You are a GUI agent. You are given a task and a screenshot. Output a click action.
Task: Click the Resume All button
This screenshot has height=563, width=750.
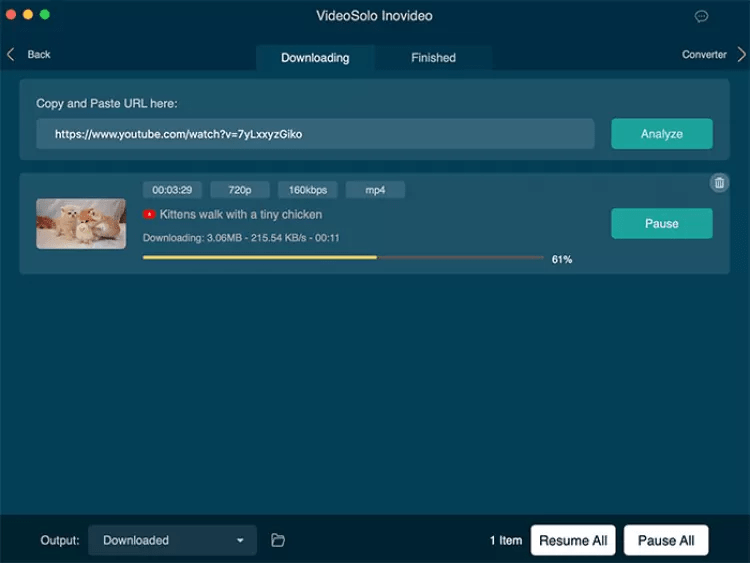[573, 541]
